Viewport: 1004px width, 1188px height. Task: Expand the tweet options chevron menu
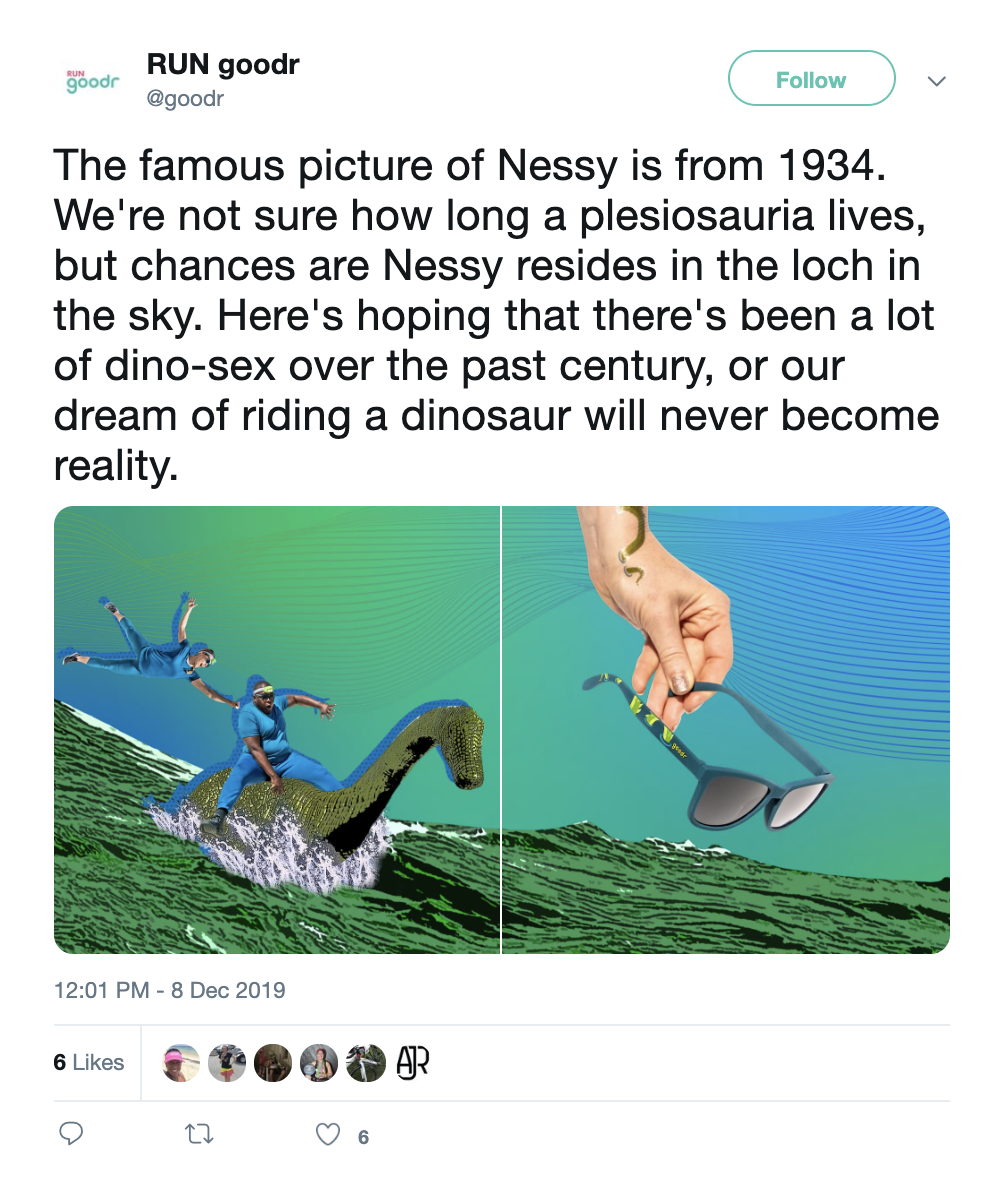point(937,81)
